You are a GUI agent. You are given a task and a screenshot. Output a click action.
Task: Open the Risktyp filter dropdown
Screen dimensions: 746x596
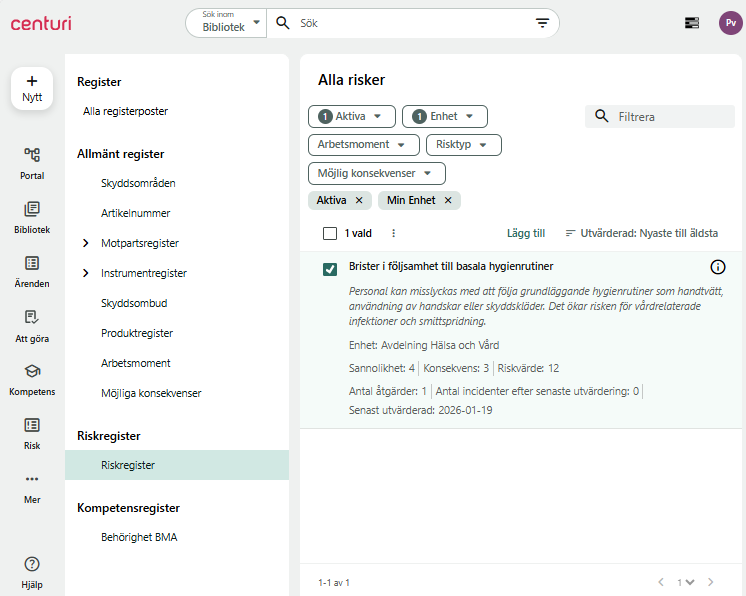[463, 145]
